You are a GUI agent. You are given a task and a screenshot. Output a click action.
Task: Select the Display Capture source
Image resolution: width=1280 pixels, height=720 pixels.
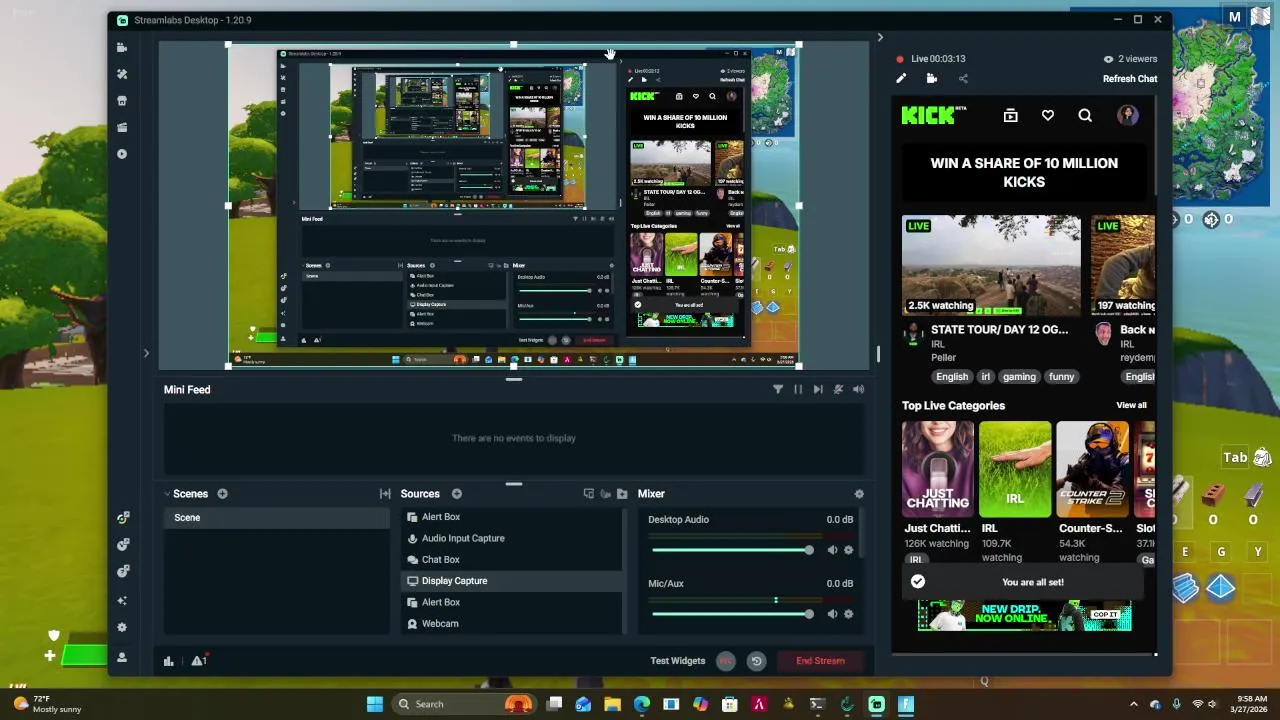[x=512, y=581]
